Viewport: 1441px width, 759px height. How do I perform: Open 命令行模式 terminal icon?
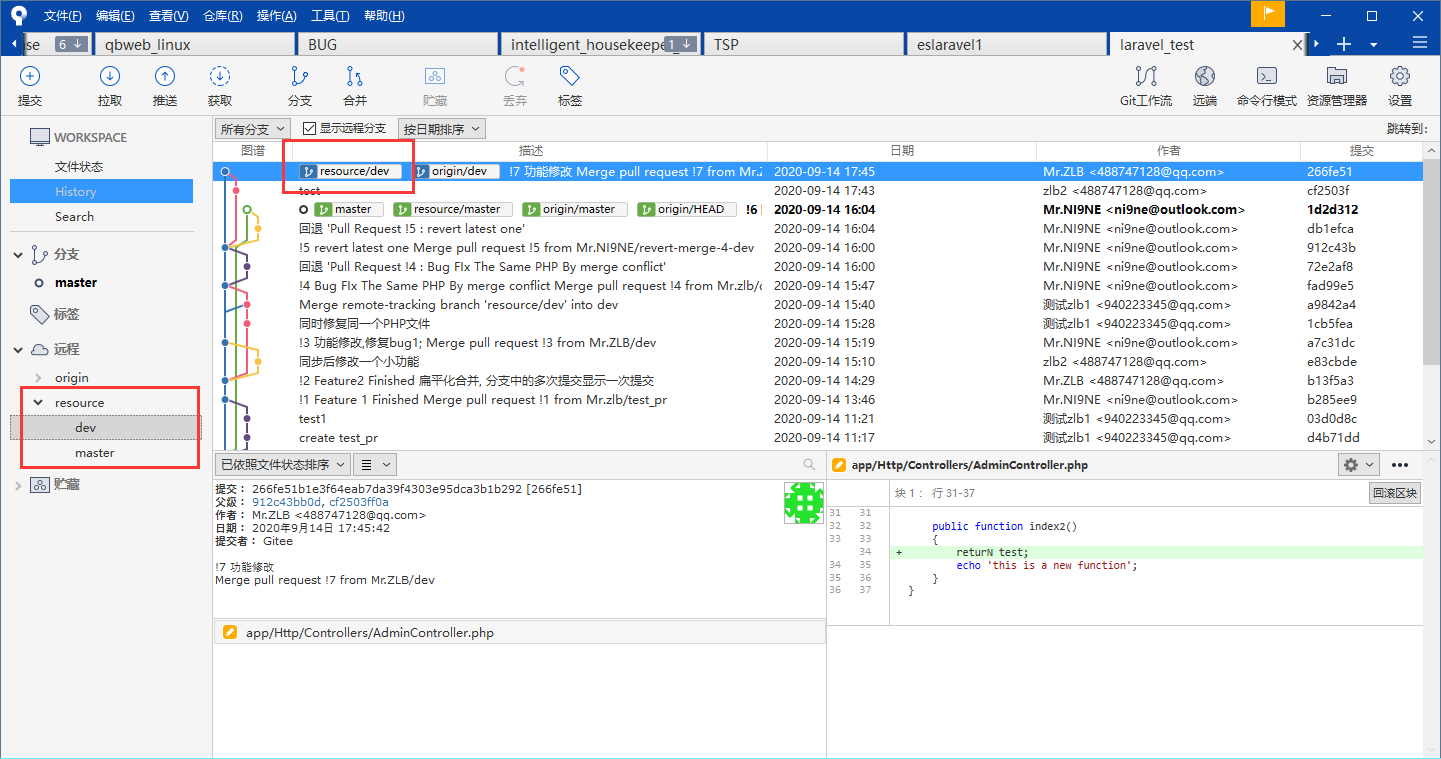[x=1266, y=77]
